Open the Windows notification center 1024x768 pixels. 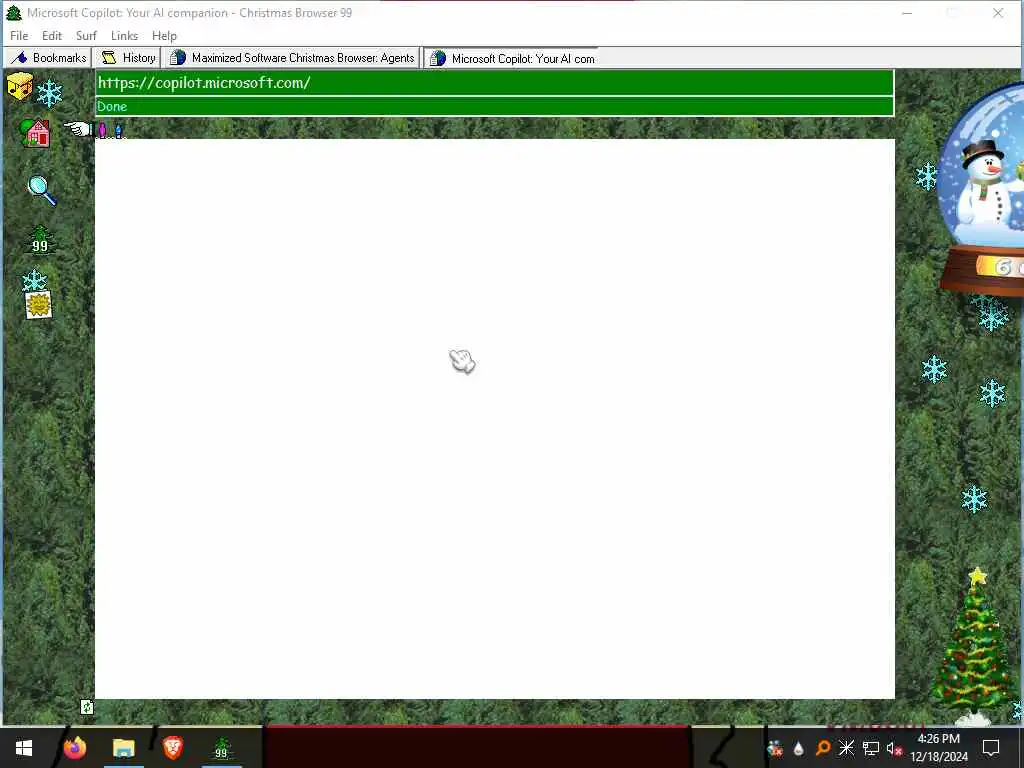991,748
